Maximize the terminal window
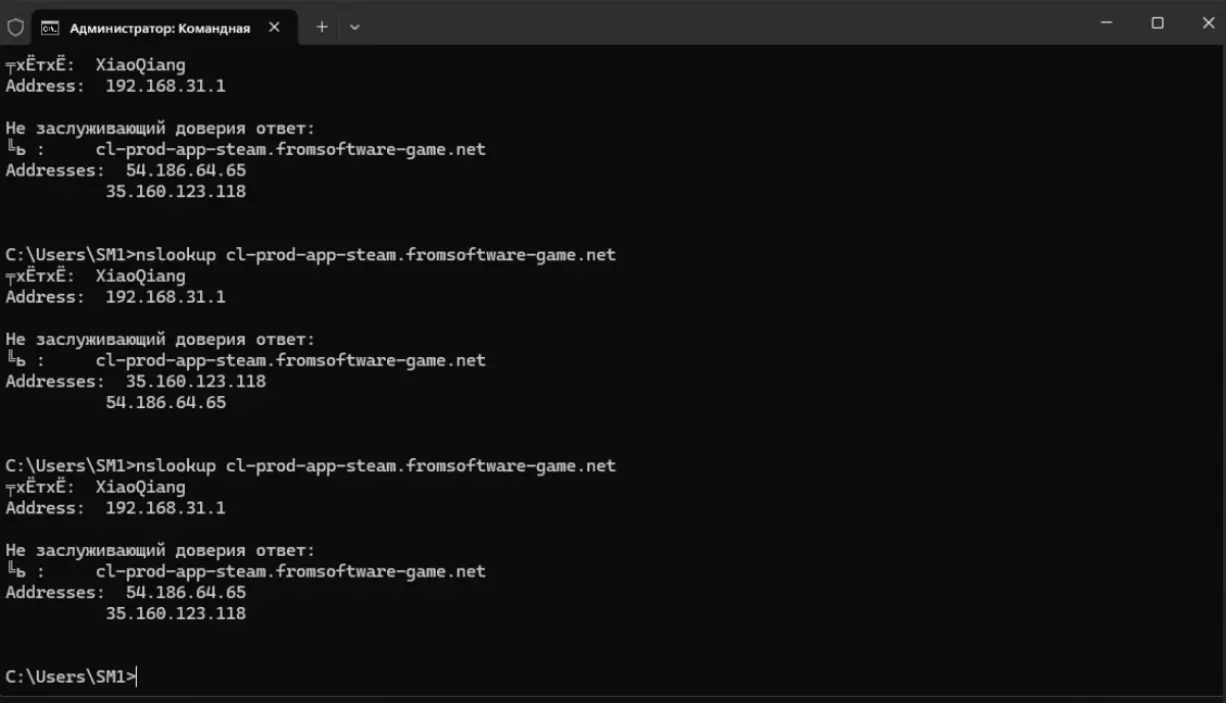The image size is (1226, 703). pyautogui.click(x=1157, y=23)
